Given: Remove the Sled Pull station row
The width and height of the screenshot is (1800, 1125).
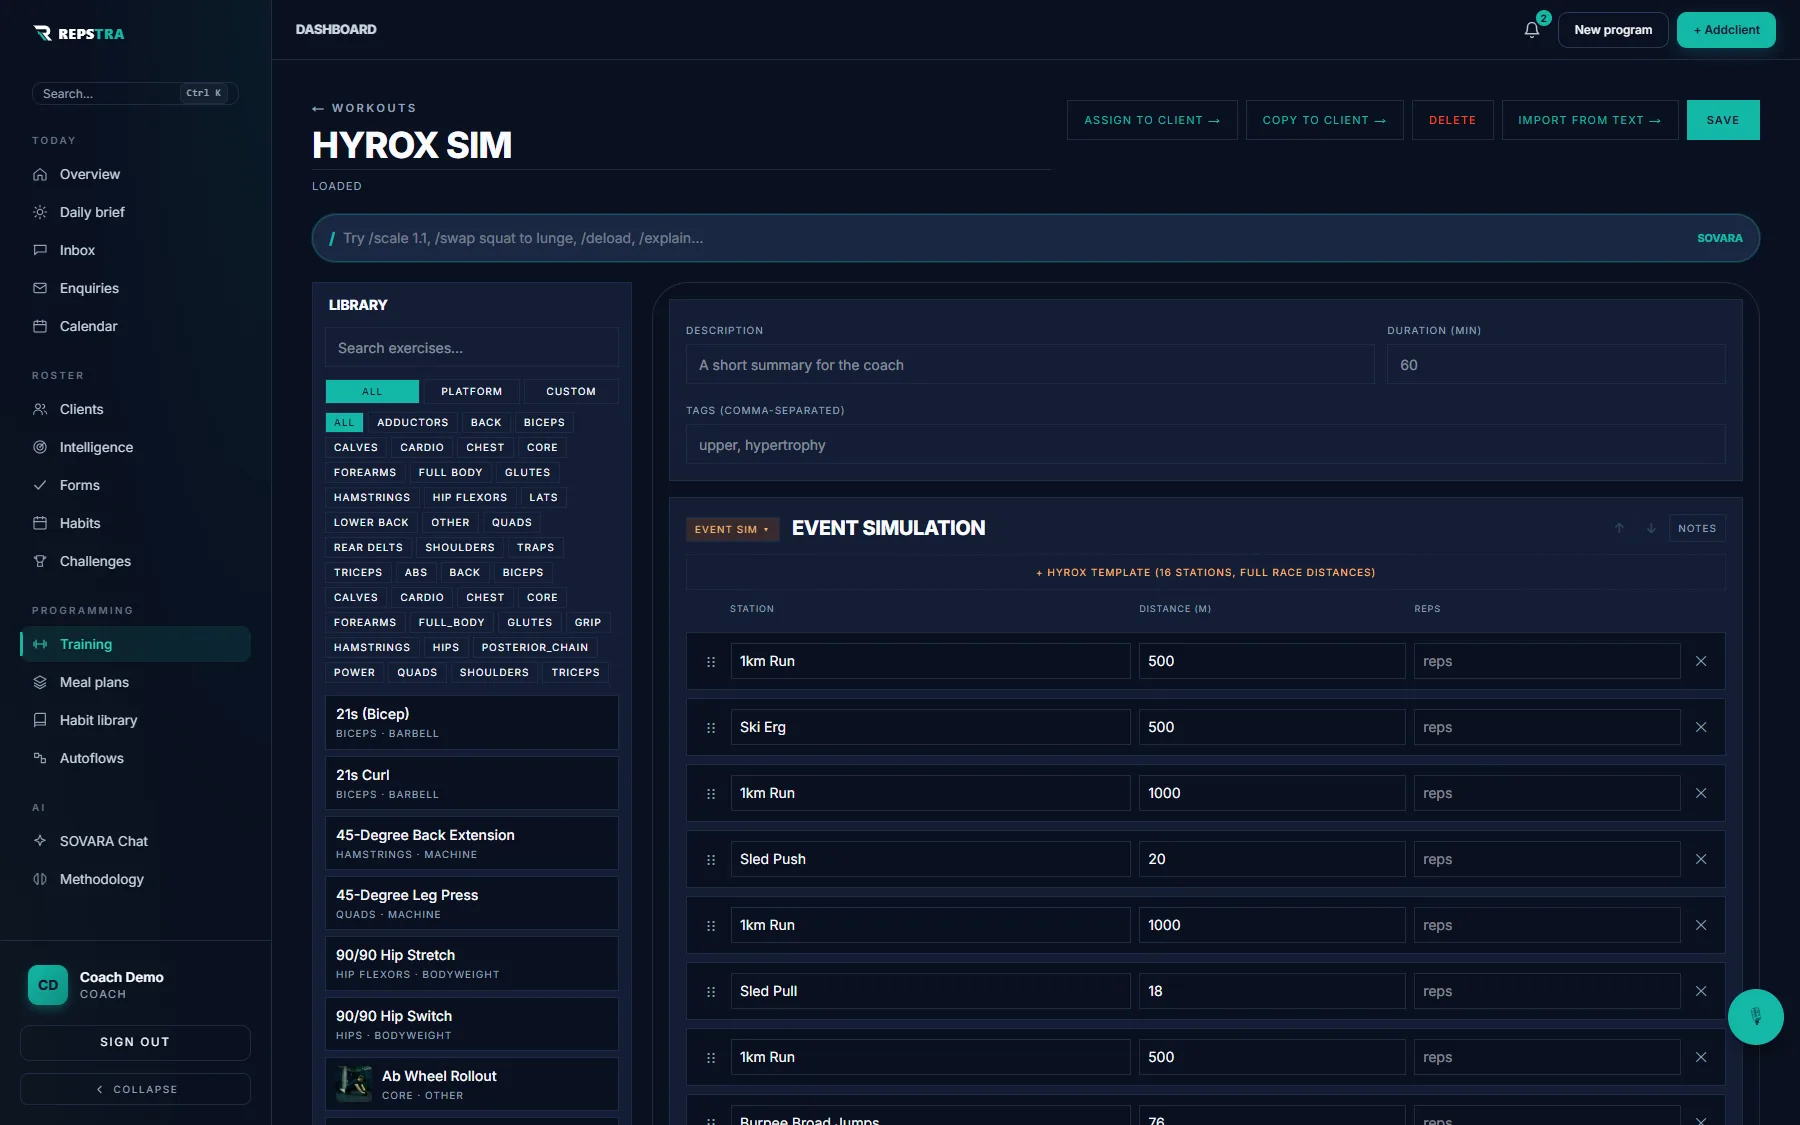Looking at the screenshot, I should [x=1701, y=991].
